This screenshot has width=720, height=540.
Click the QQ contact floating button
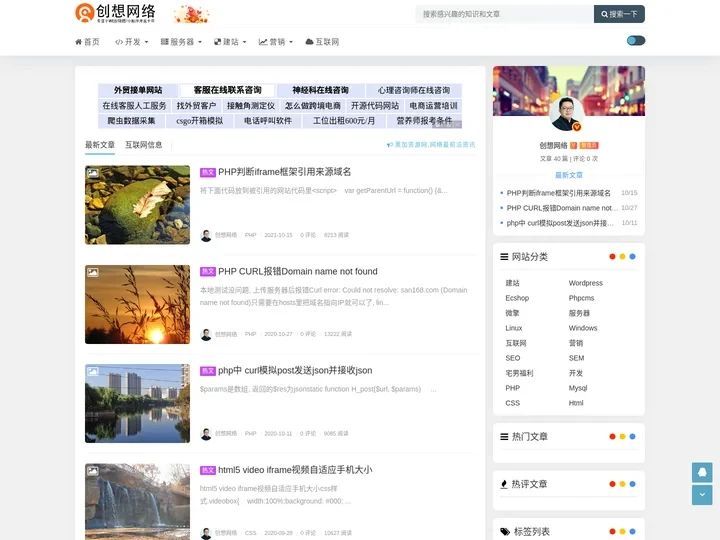pos(702,472)
